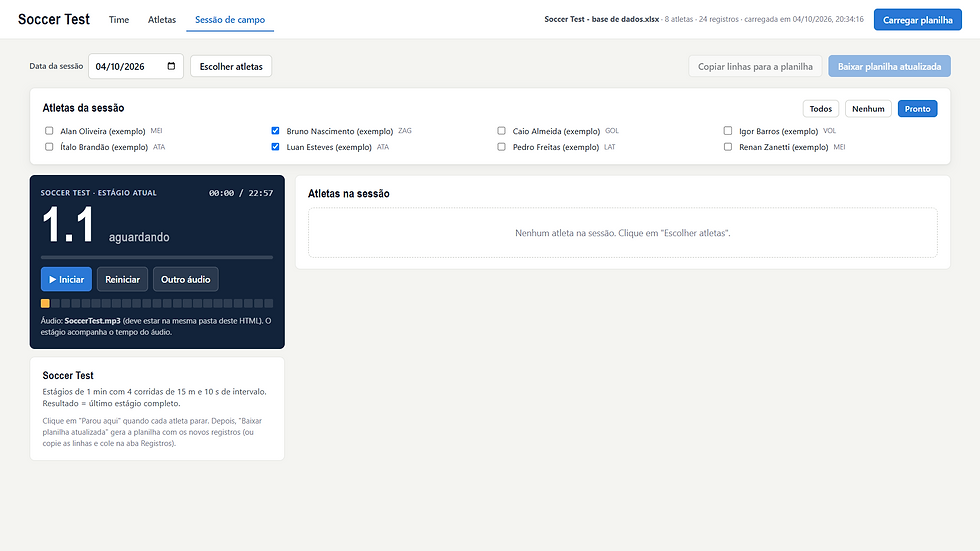Deselect all athletes with Nenhum
This screenshot has height=551, width=980.
(868, 109)
